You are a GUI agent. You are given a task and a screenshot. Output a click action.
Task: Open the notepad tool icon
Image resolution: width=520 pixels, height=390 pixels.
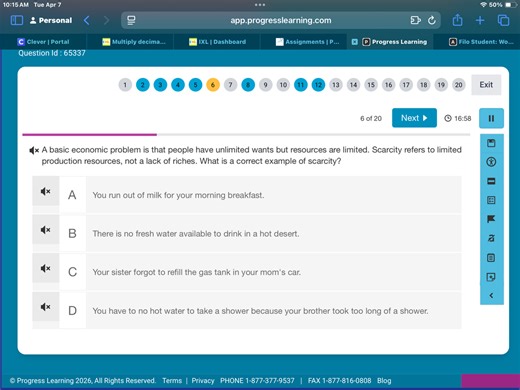pos(491,258)
